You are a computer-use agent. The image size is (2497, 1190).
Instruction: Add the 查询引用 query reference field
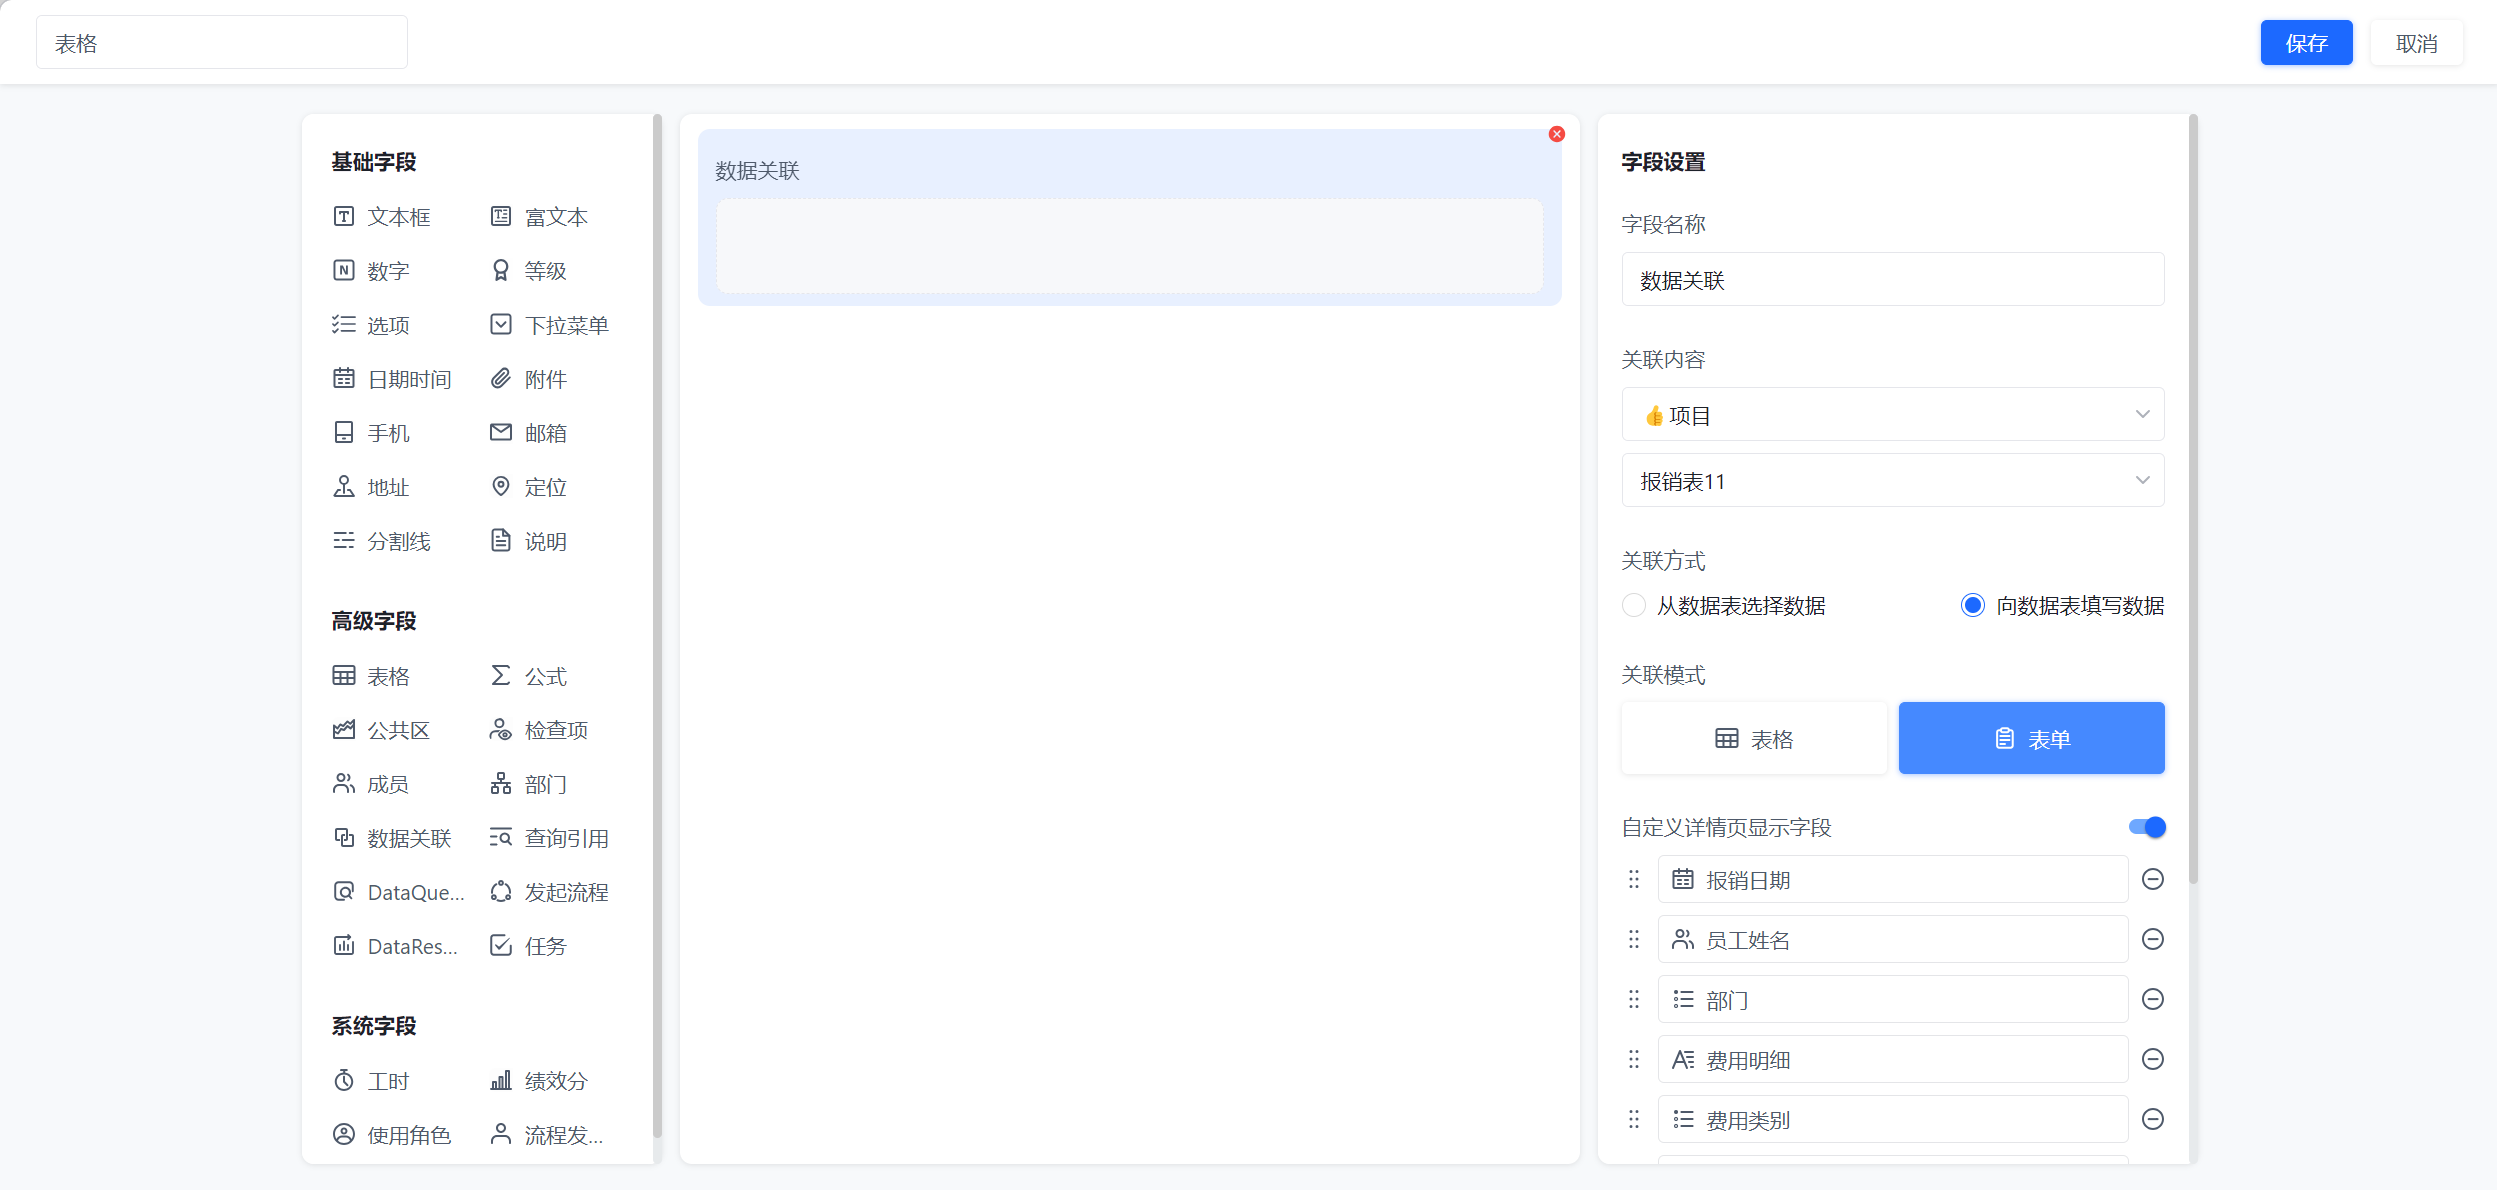[x=550, y=838]
